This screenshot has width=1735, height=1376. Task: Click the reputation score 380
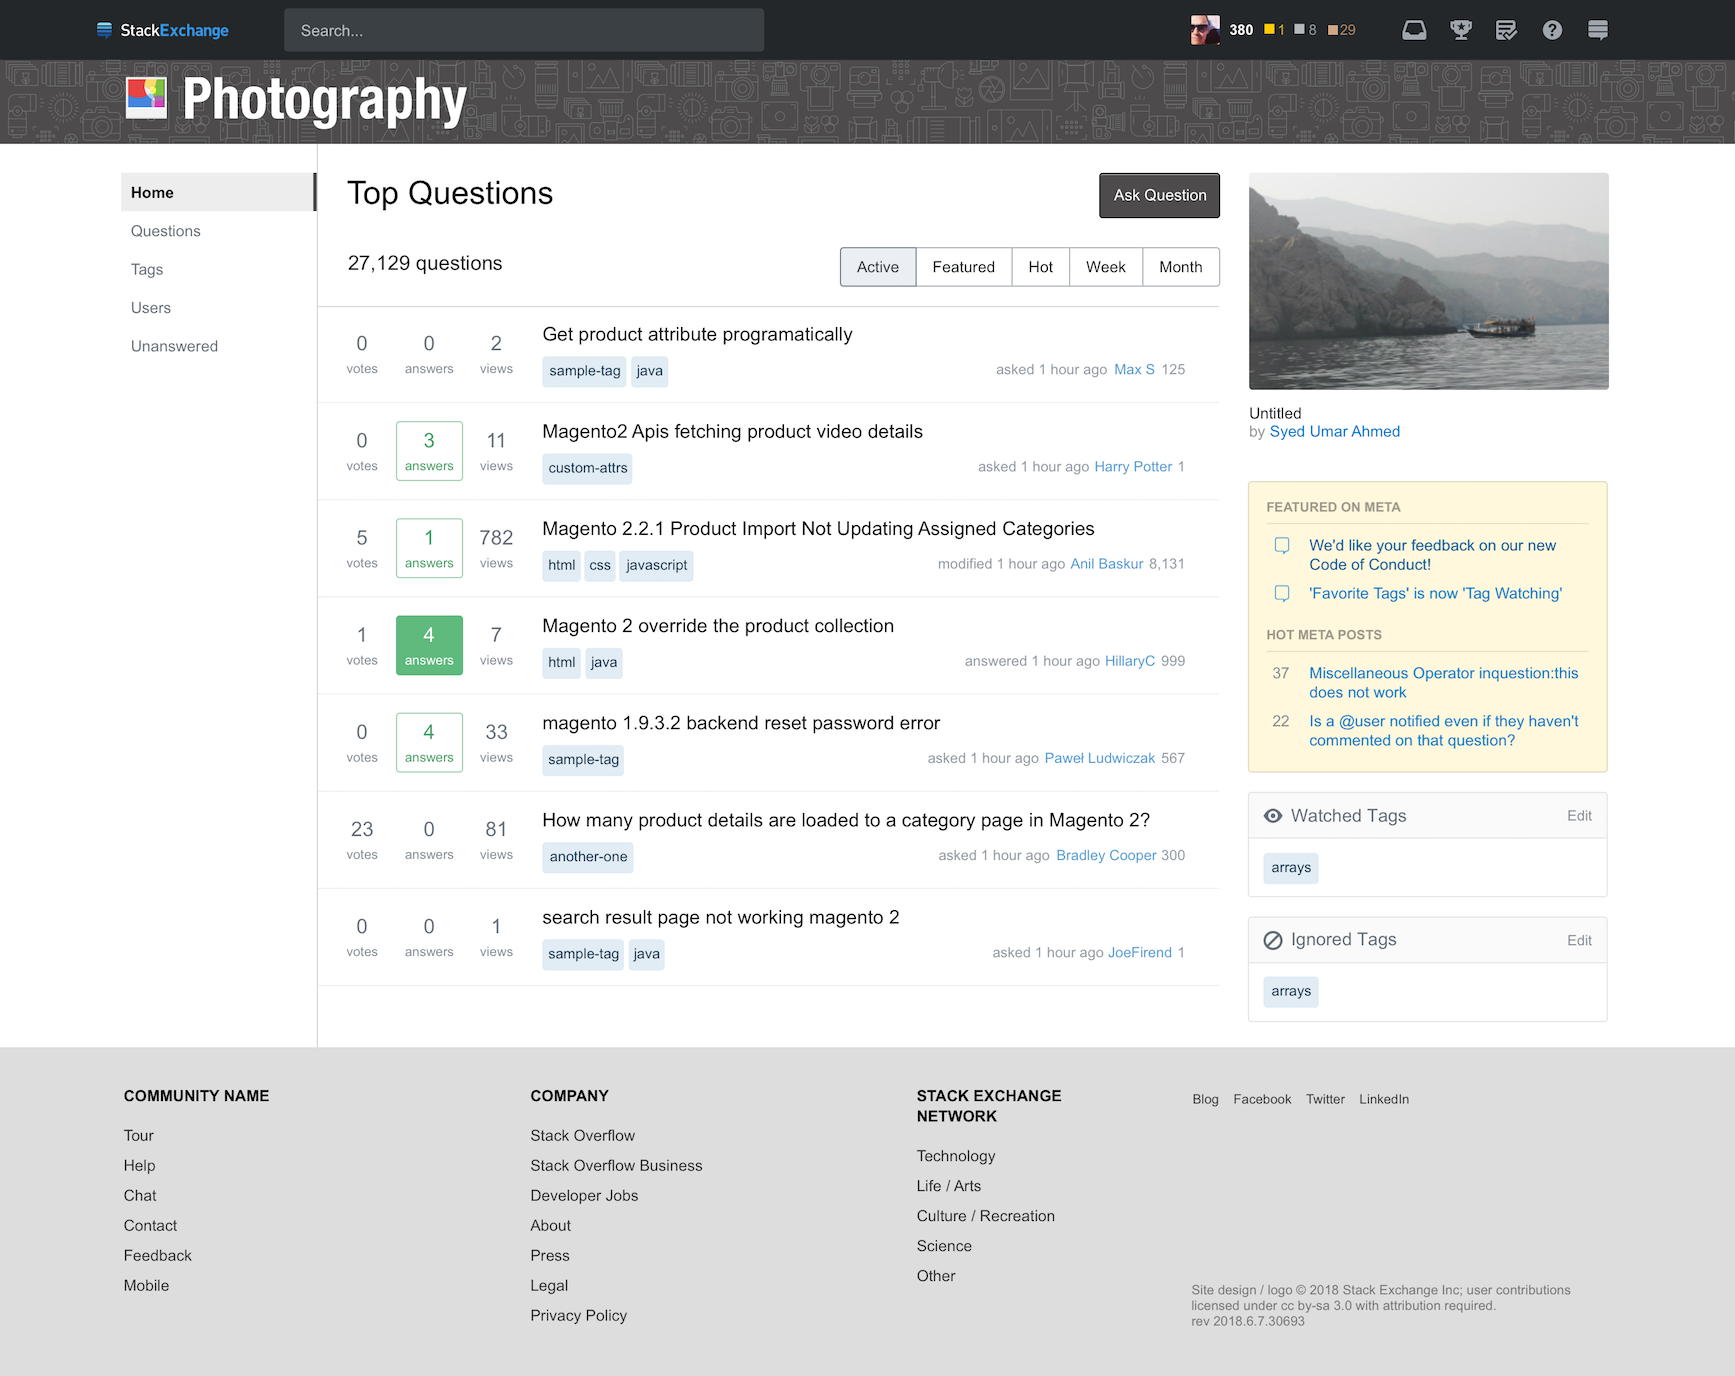tap(1241, 30)
